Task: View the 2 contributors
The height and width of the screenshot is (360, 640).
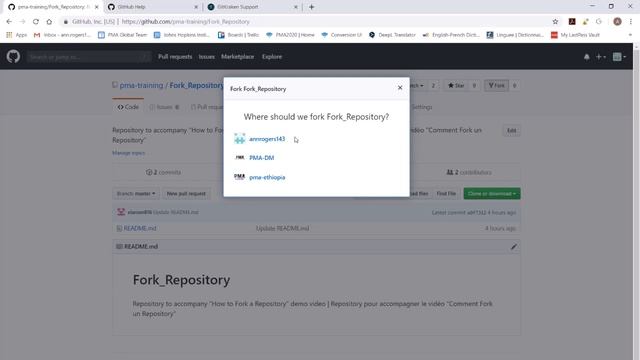Action: click(x=469, y=172)
